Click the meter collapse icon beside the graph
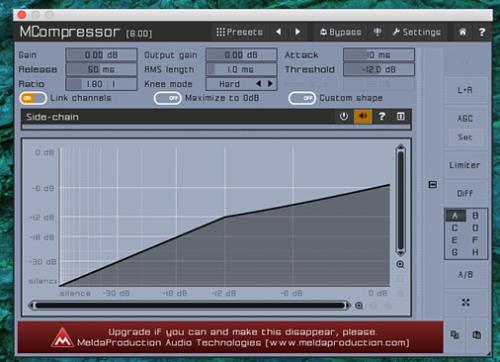Image resolution: width=500 pixels, height=362 pixels. (433, 184)
